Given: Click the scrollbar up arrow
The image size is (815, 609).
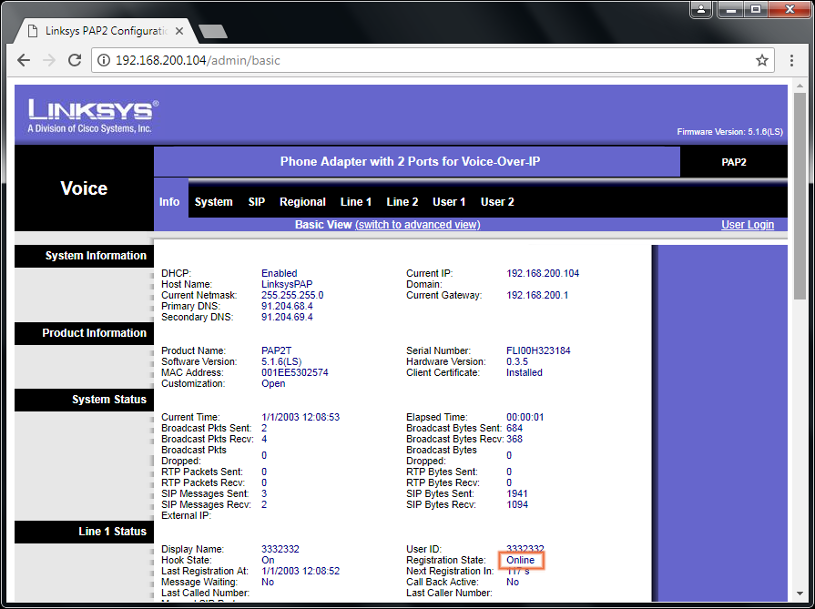Looking at the screenshot, I should [x=800, y=85].
